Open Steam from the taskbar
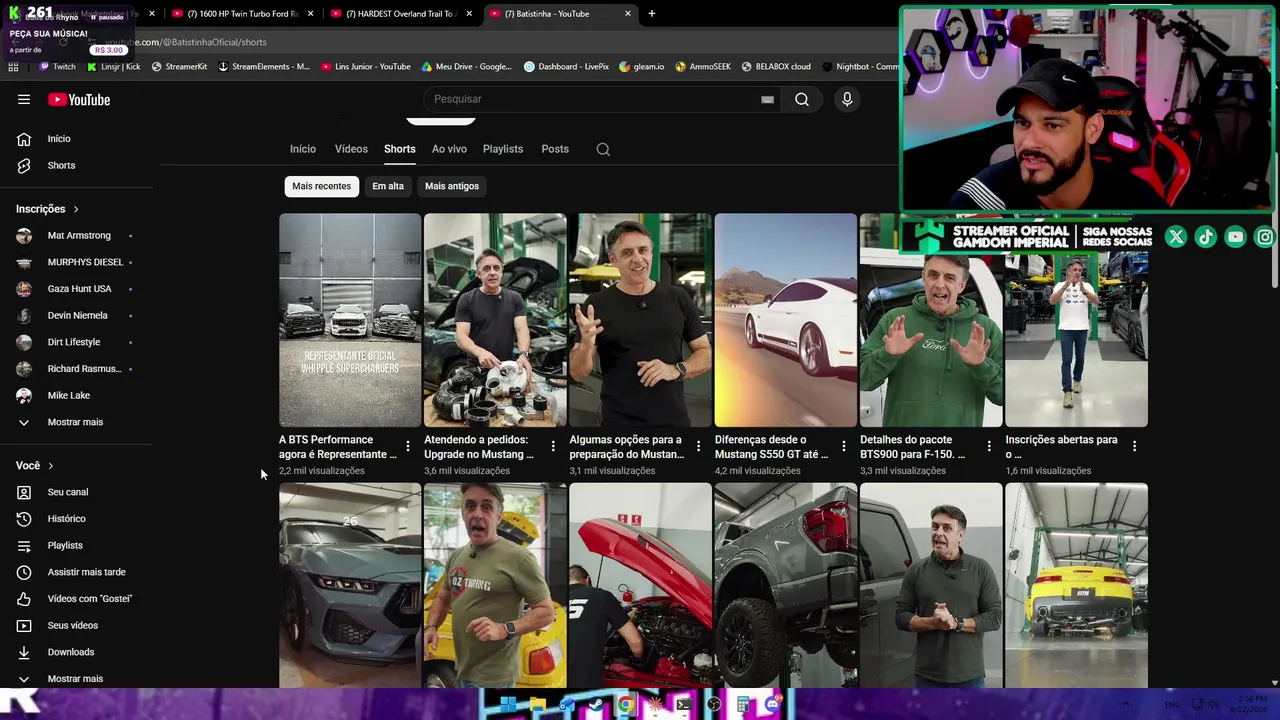The height and width of the screenshot is (720, 1280). (596, 705)
